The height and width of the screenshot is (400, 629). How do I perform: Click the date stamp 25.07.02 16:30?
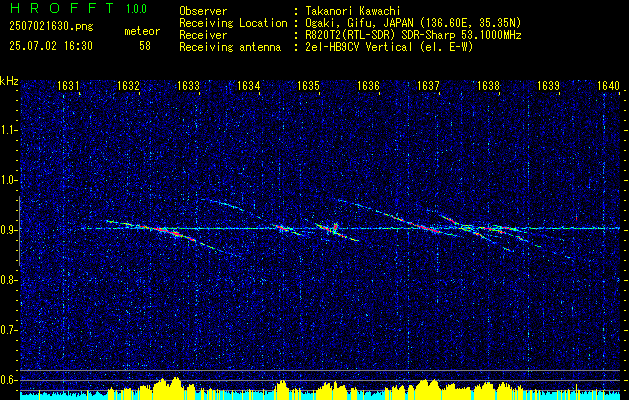51,46
